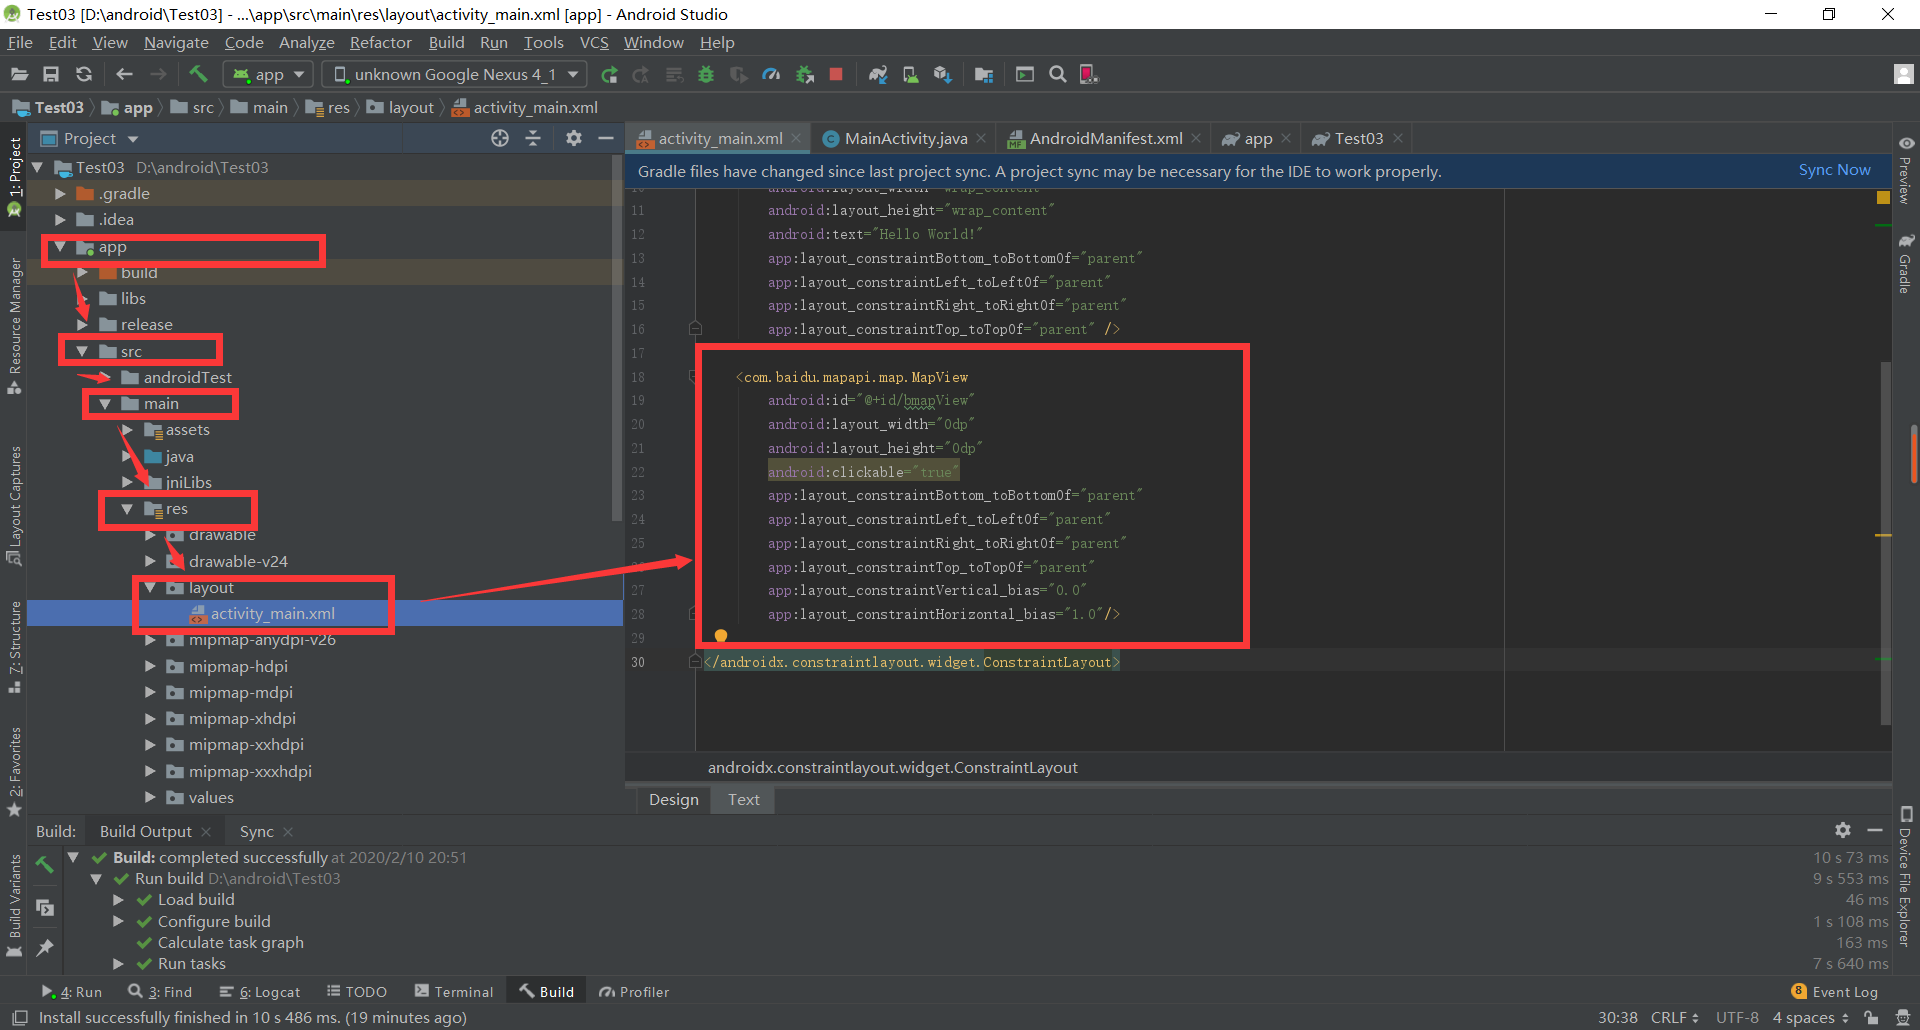Open Project panel gear settings

(x=573, y=138)
